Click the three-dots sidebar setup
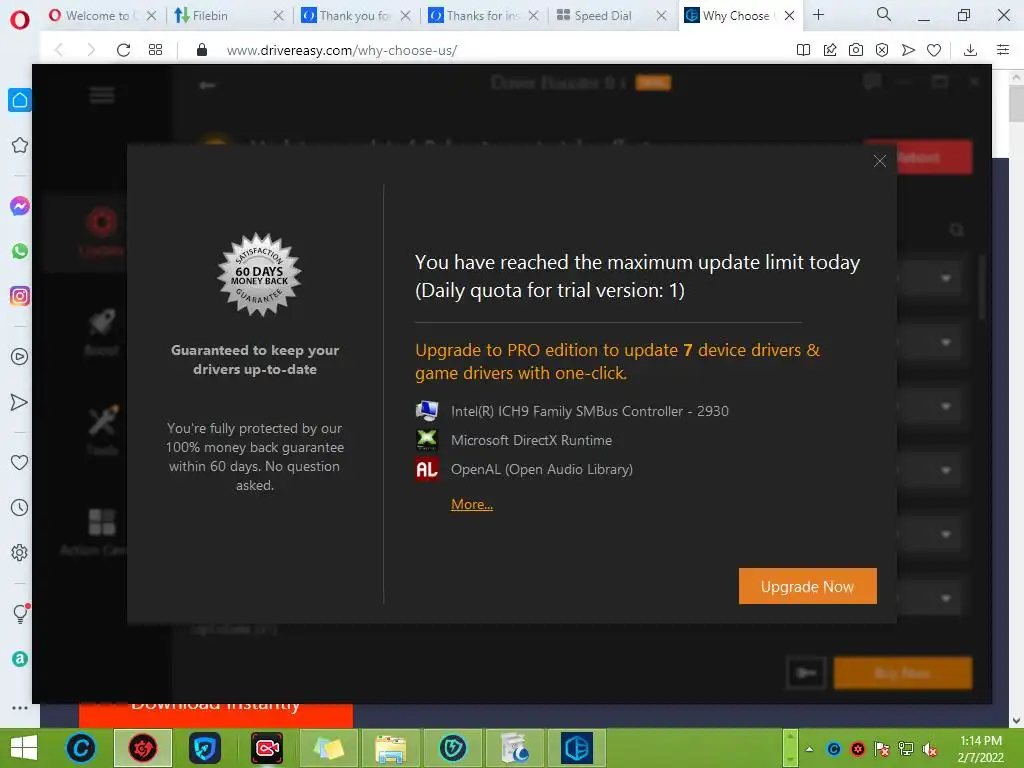Image resolution: width=1024 pixels, height=768 pixels. [x=20, y=708]
